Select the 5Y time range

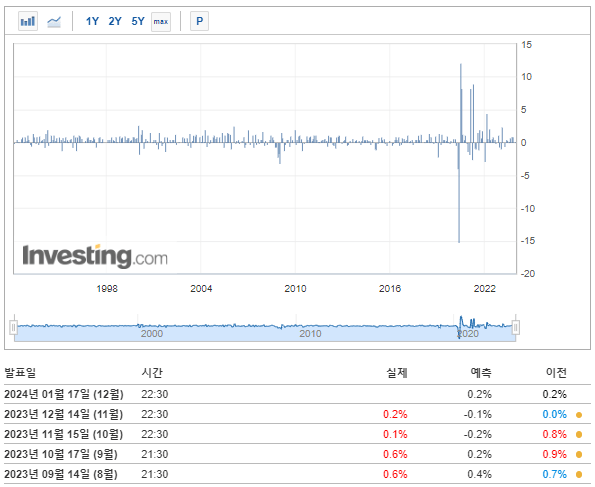138,21
